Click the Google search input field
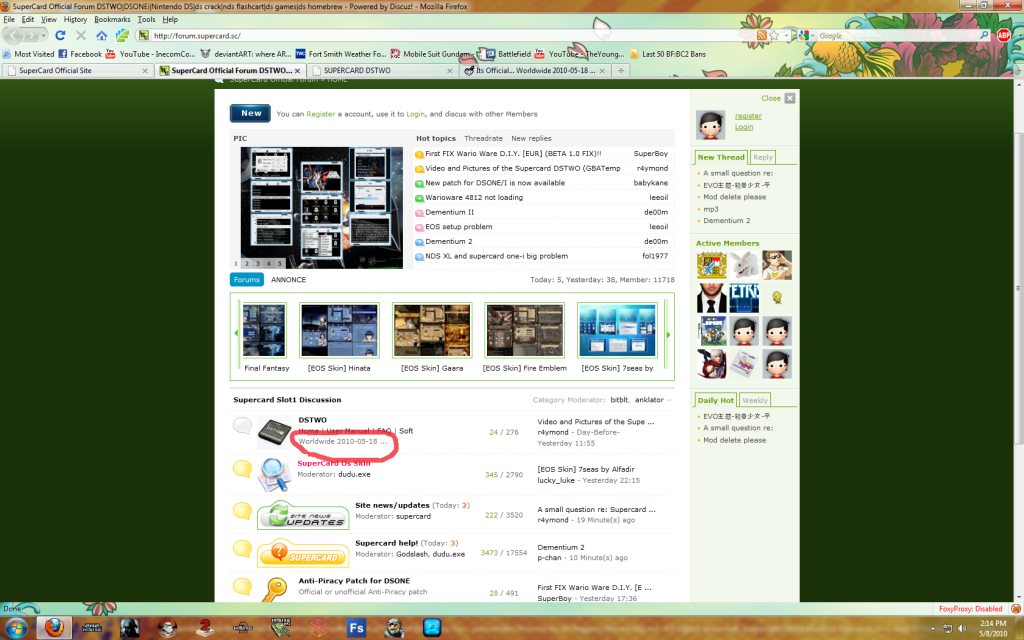Screen dimensions: 1024x640 898,35
